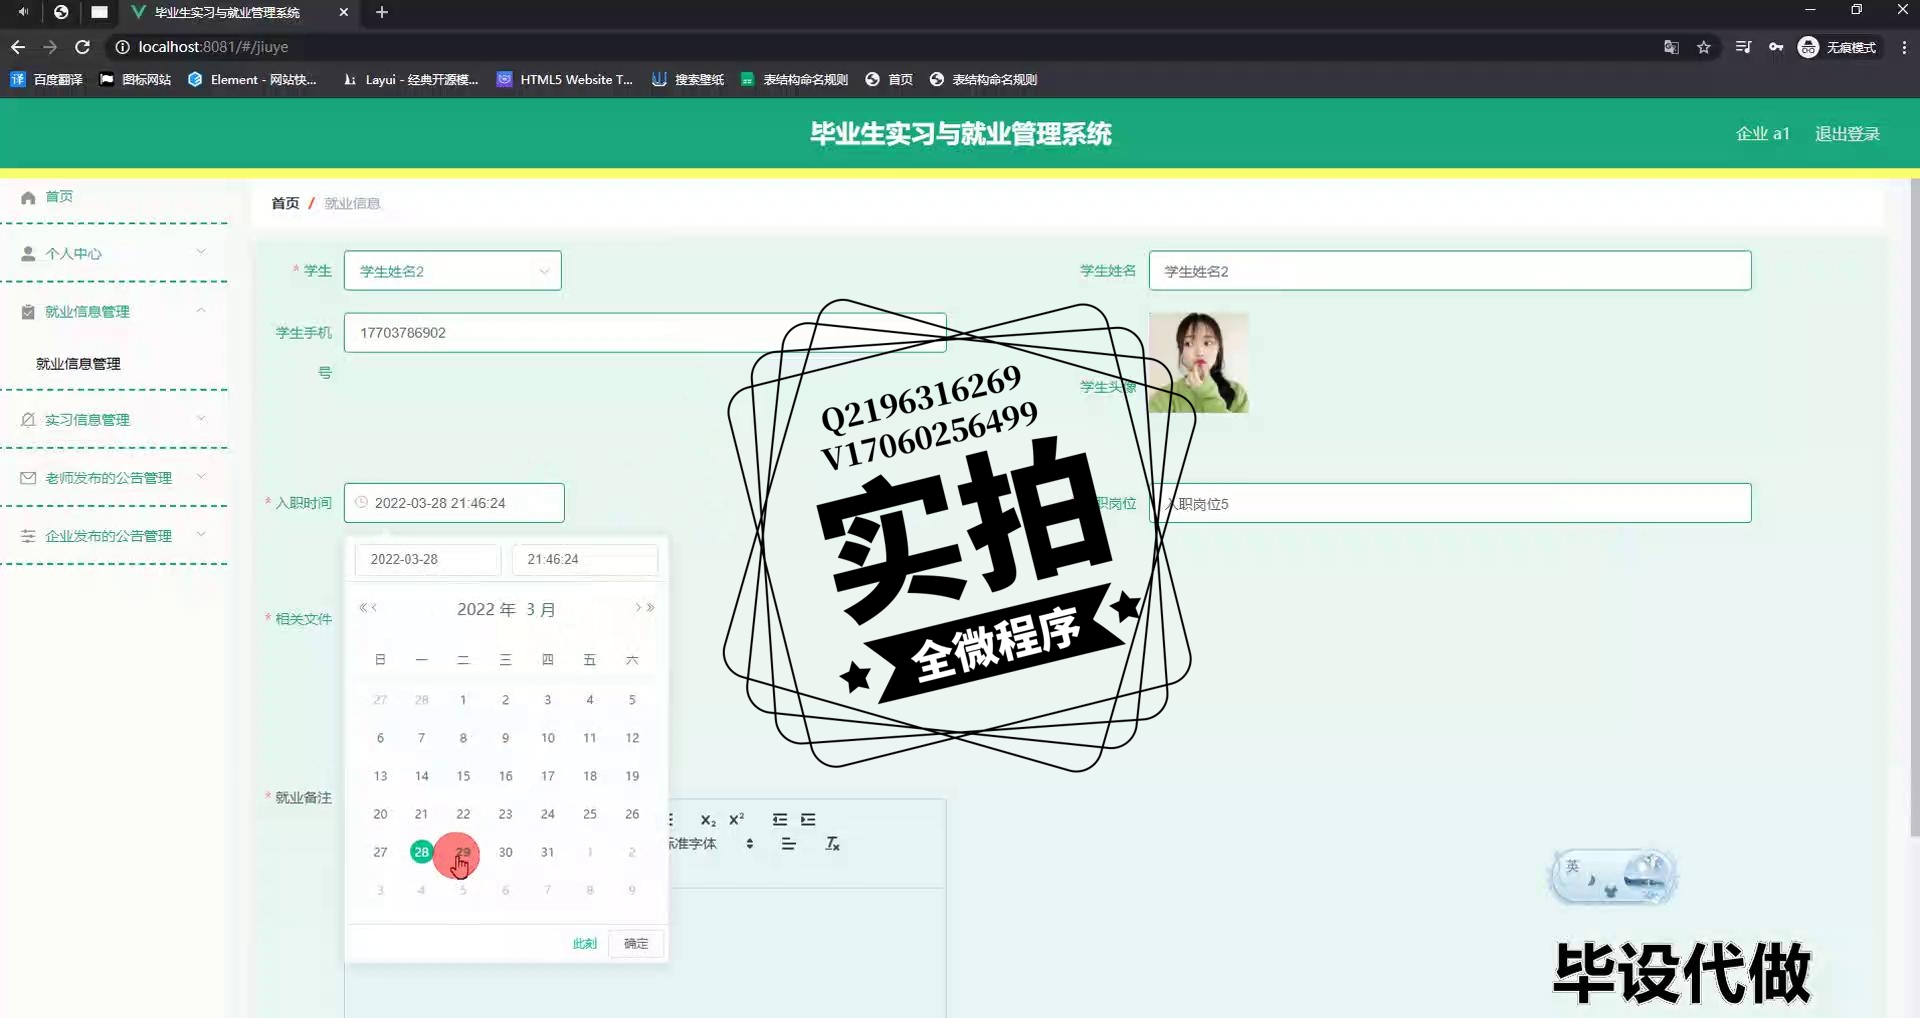Open the HTML5 Website bookmark
Viewport: 1920px width, 1018px height.
[x=565, y=79]
